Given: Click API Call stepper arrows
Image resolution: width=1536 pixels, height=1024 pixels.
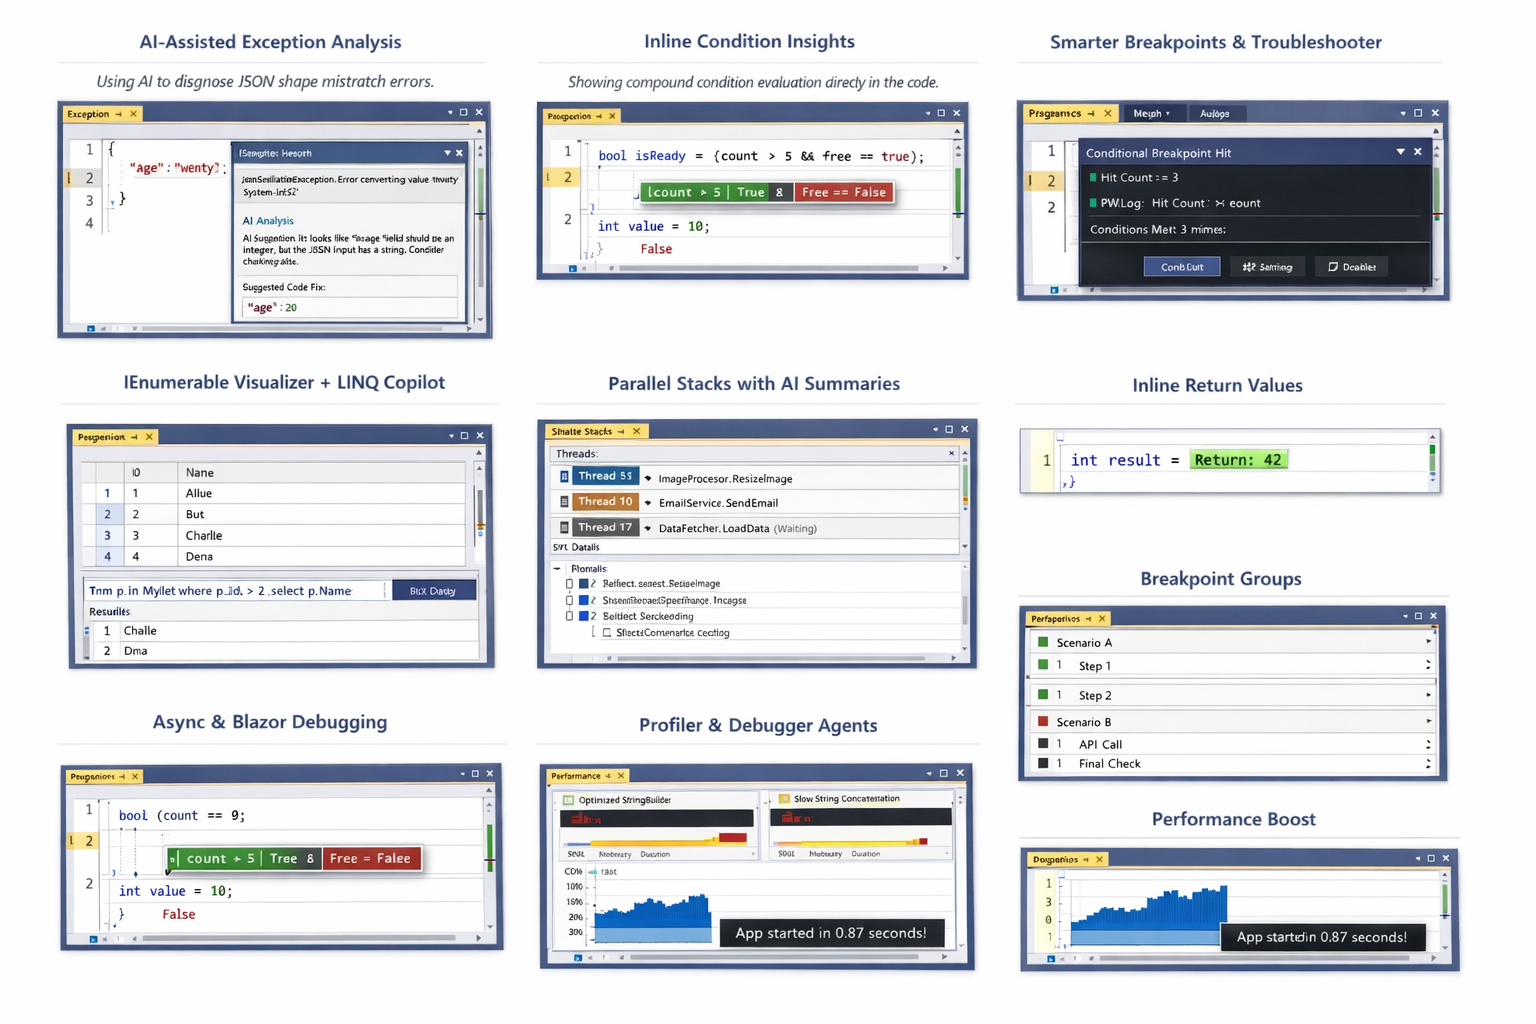Looking at the screenshot, I should [1428, 744].
